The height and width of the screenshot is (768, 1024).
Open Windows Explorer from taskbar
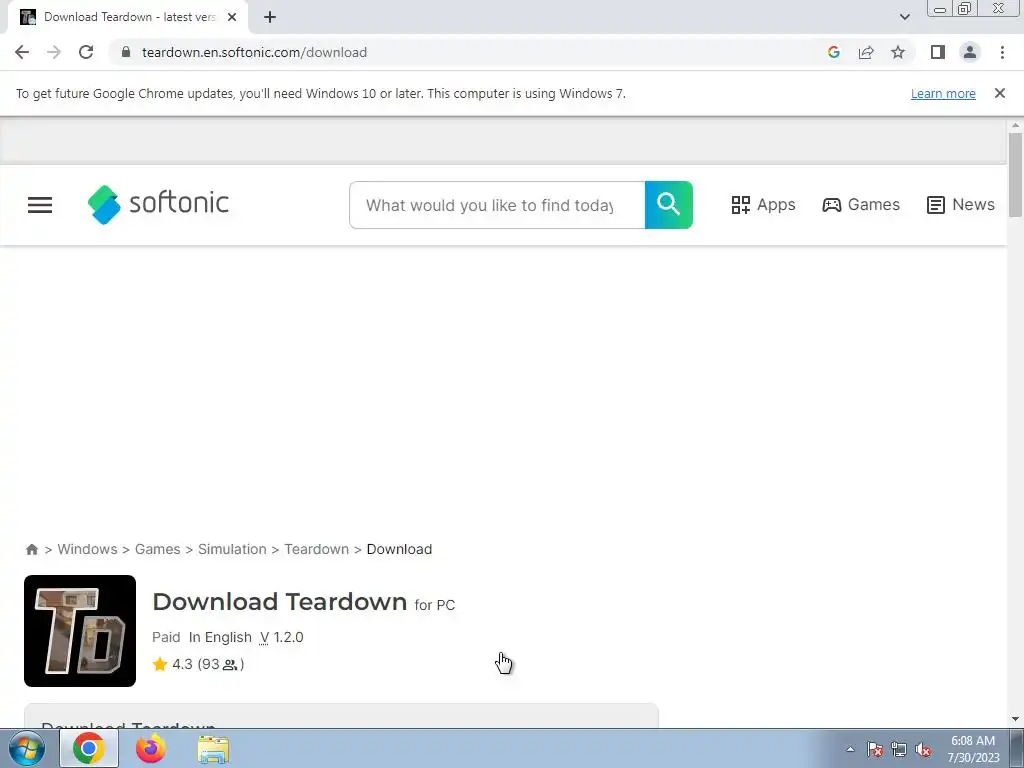coord(213,748)
